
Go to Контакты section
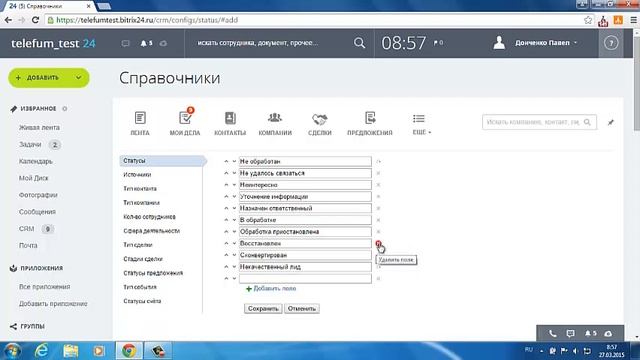coord(230,124)
